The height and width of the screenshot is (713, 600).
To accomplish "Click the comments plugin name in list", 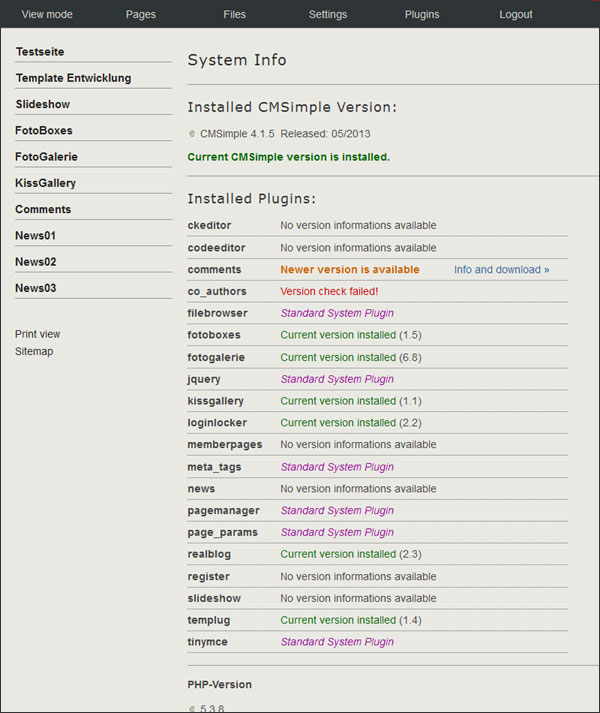I will click(214, 270).
